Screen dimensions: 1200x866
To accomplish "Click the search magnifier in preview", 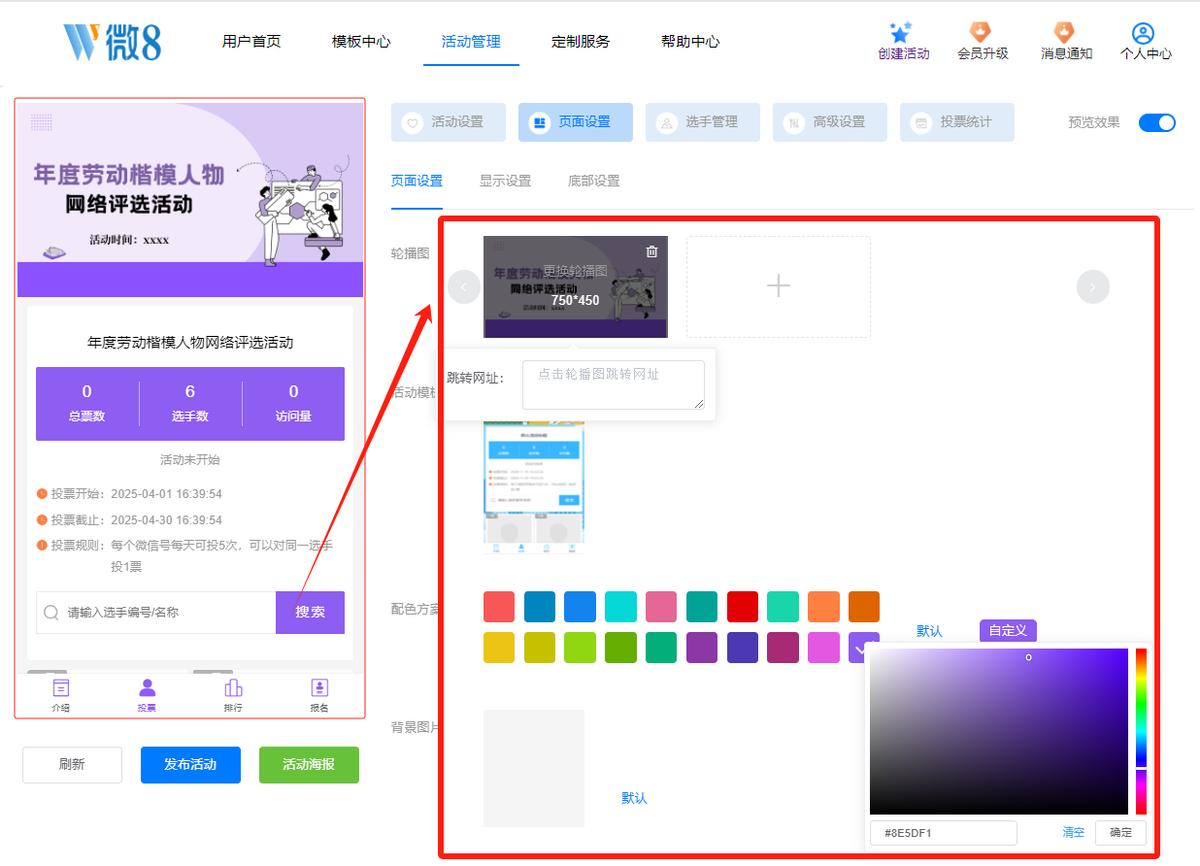I will coord(51,612).
